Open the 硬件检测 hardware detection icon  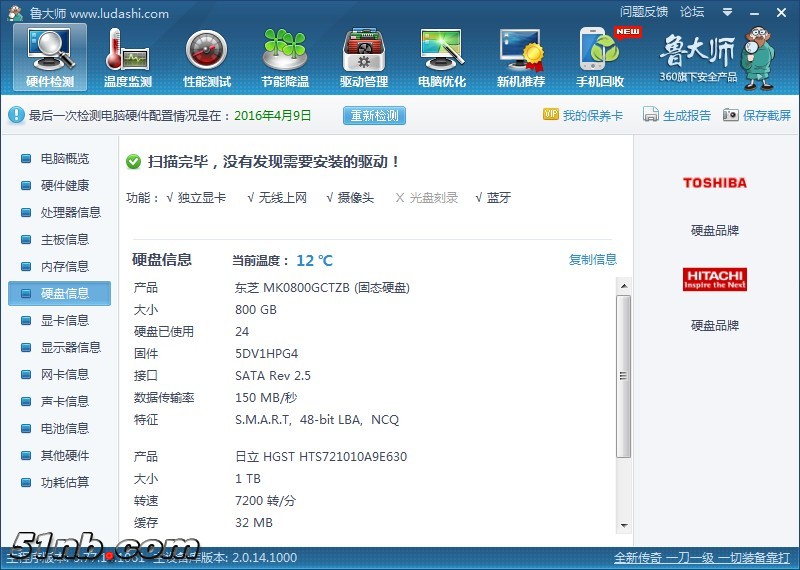click(x=50, y=56)
